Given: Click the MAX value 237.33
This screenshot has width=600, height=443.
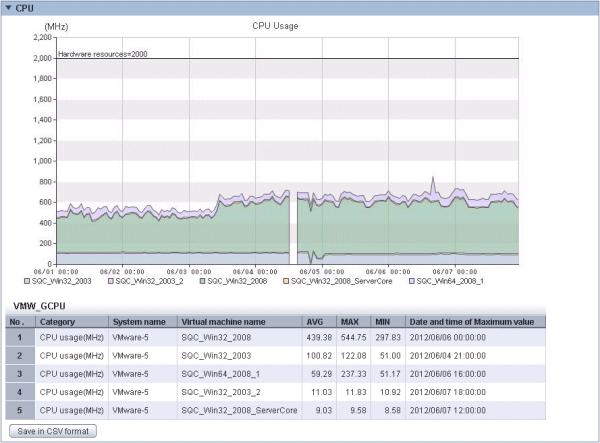Looking at the screenshot, I should click(x=354, y=374).
